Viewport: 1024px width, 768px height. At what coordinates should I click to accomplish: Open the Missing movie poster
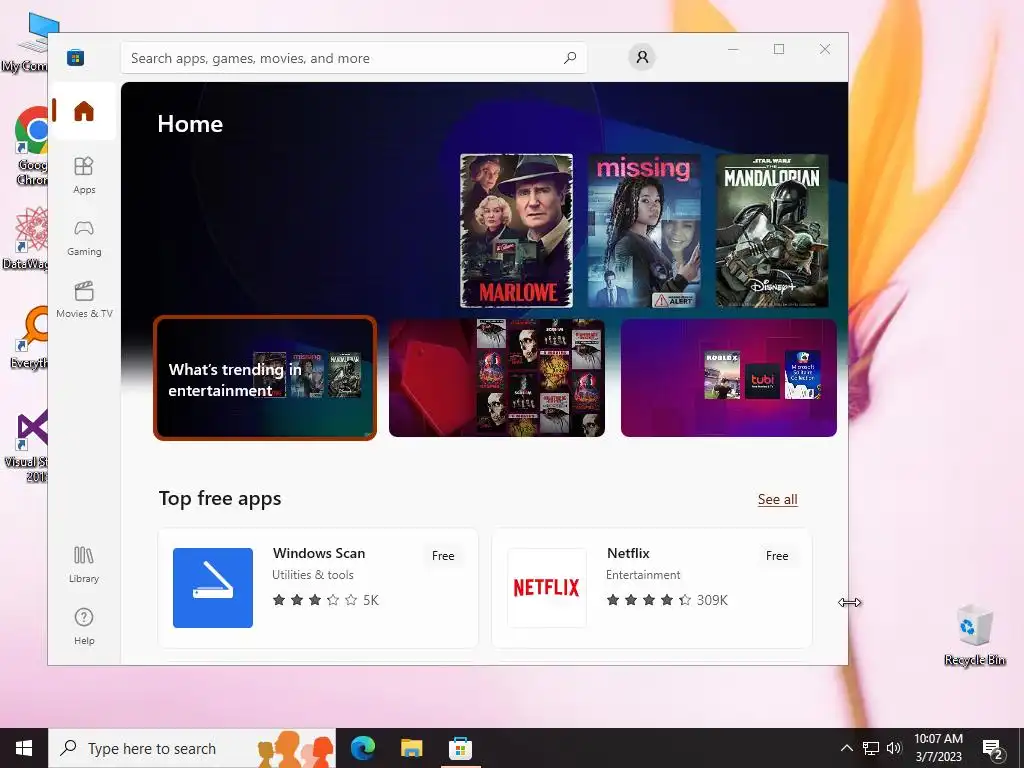point(644,231)
